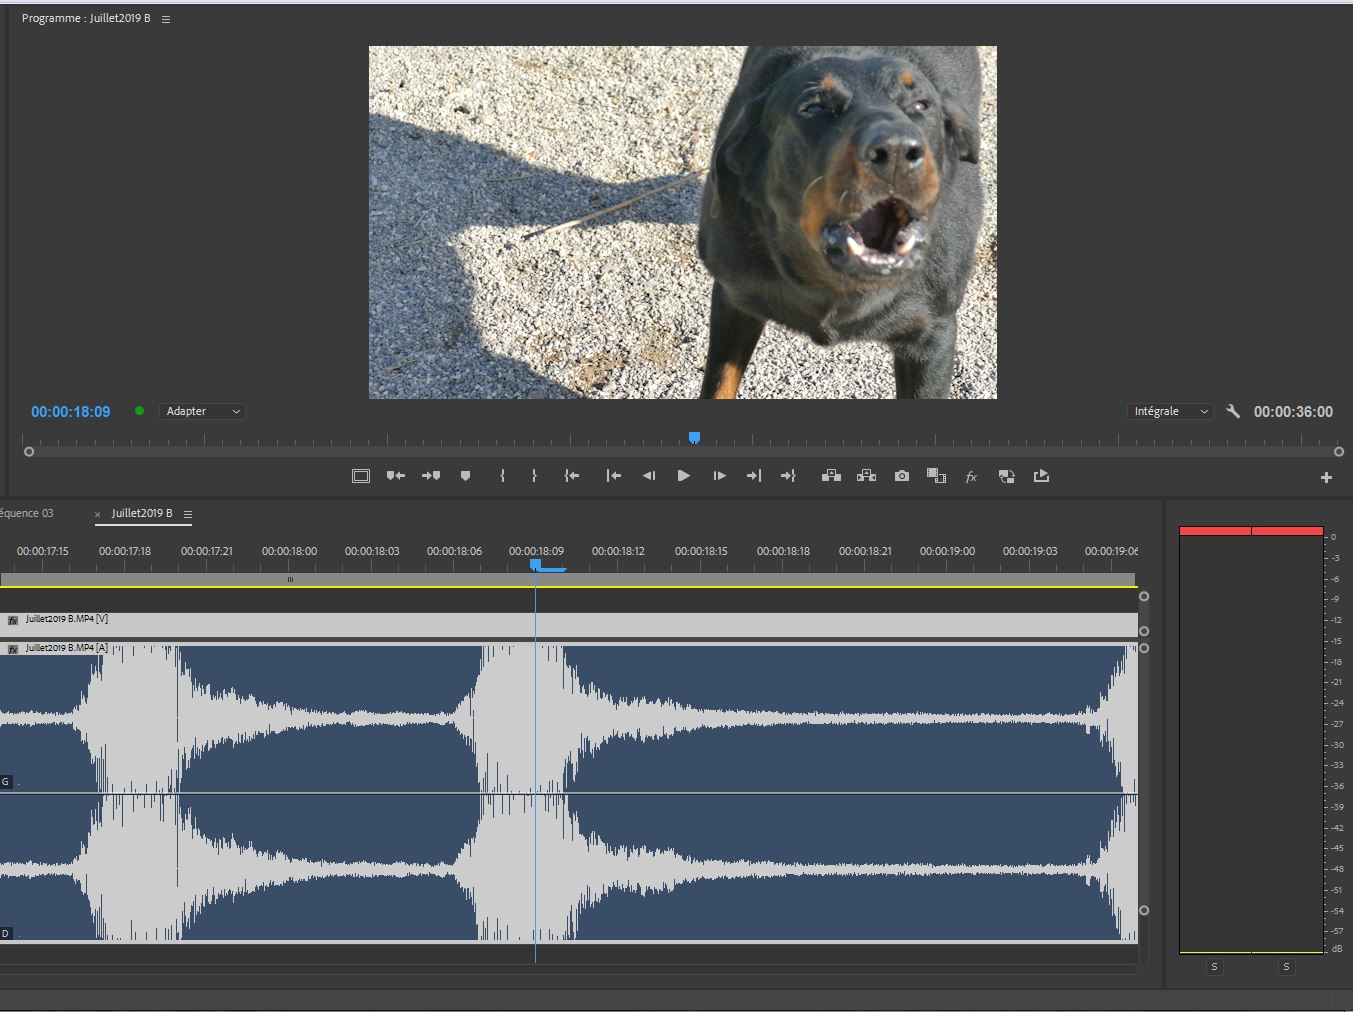1353x1012 pixels.
Task: Toggle global FX mute button
Action: tap(970, 477)
